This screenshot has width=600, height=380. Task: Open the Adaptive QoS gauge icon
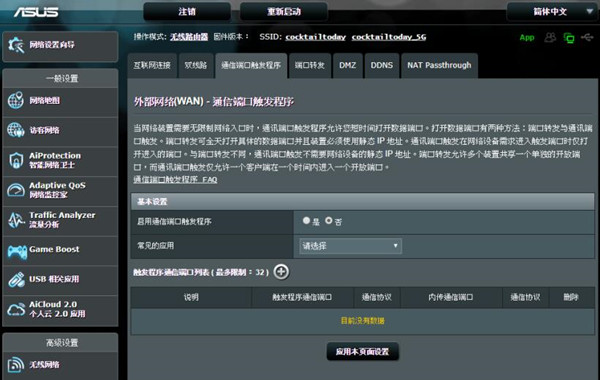tap(16, 190)
